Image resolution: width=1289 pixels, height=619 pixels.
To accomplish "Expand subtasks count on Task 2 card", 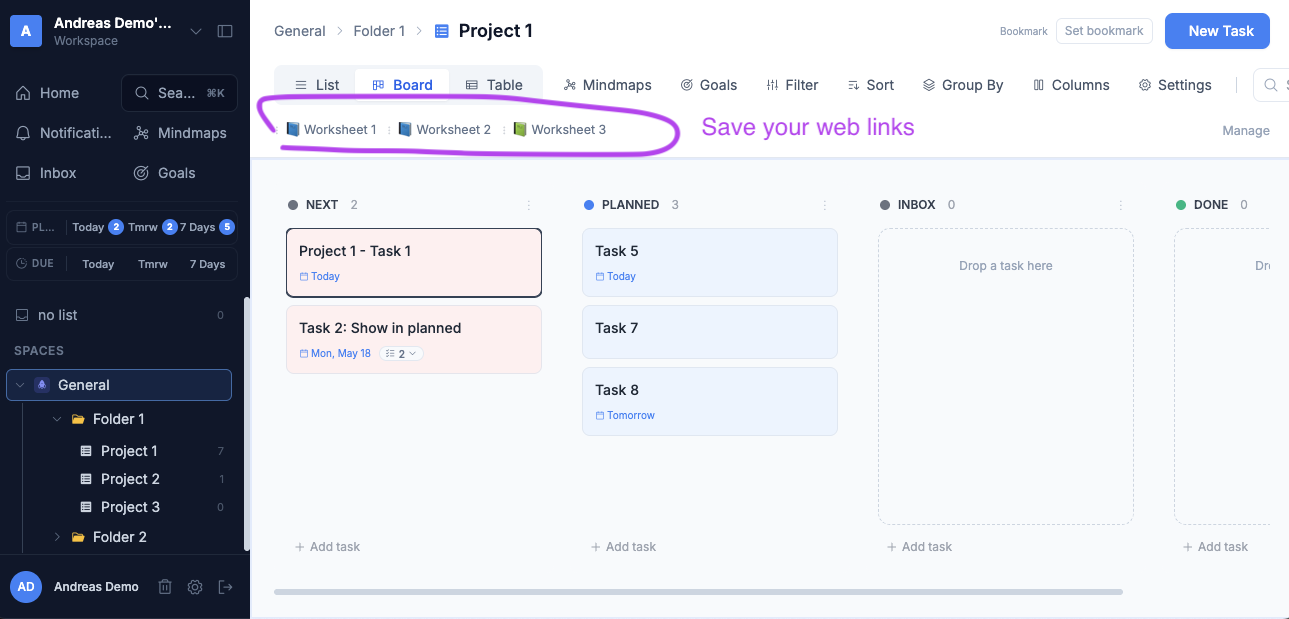I will tap(402, 354).
